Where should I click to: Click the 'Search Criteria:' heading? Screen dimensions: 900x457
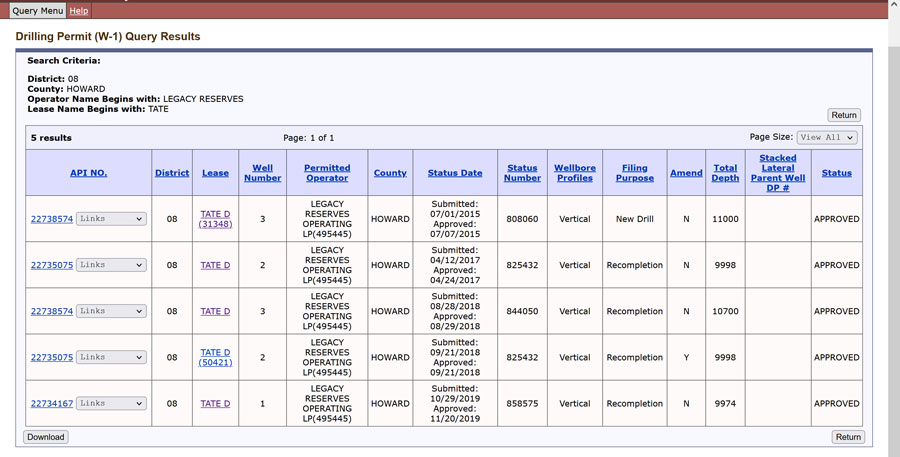[x=64, y=60]
